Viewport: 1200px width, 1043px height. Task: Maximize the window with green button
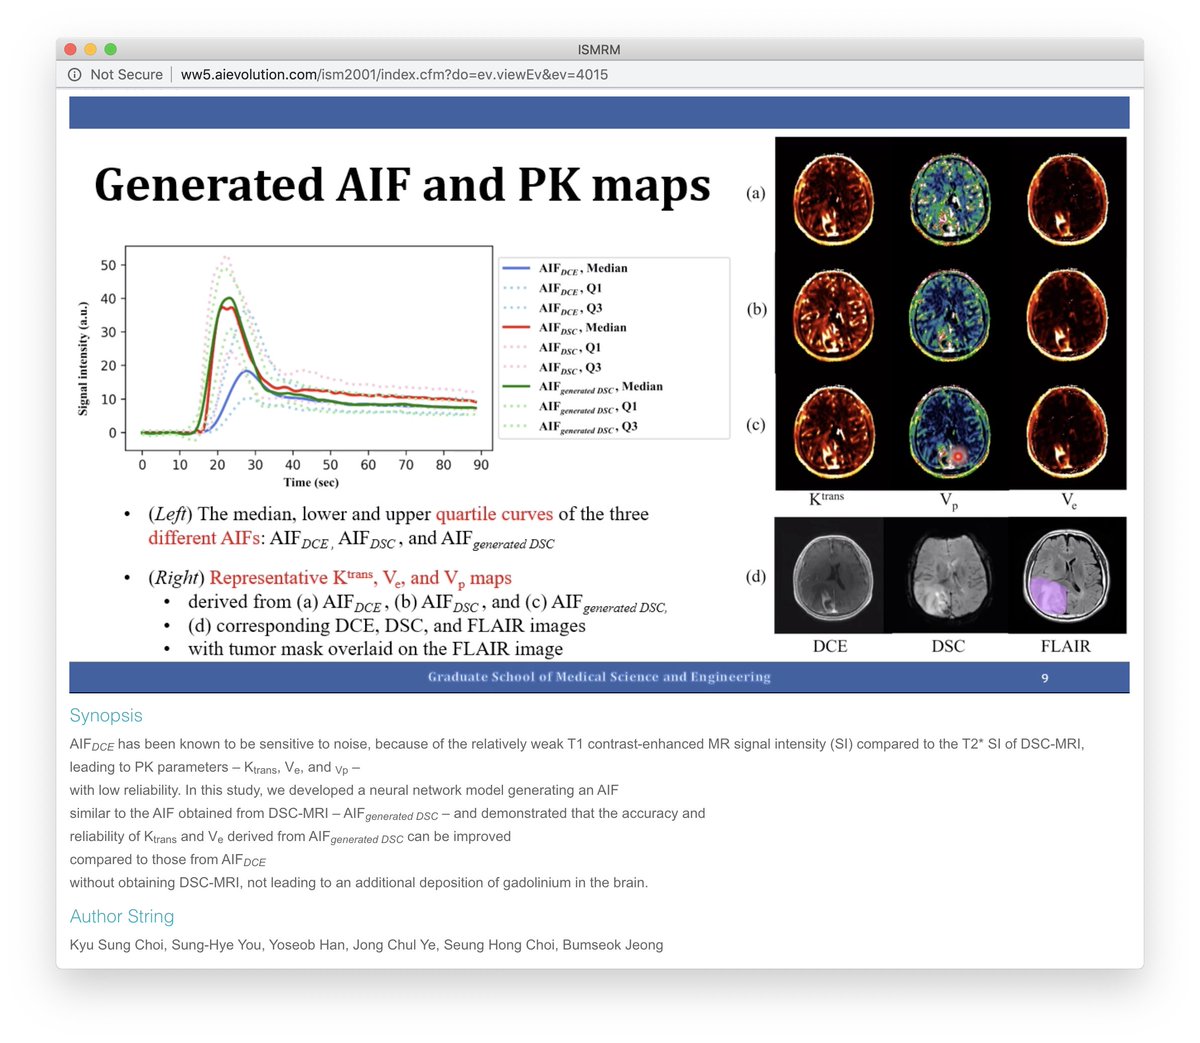110,49
